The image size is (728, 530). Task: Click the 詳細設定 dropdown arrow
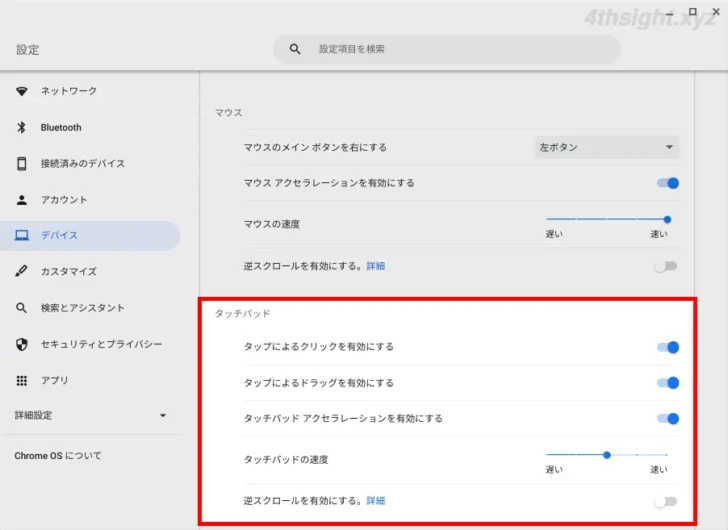(x=163, y=415)
